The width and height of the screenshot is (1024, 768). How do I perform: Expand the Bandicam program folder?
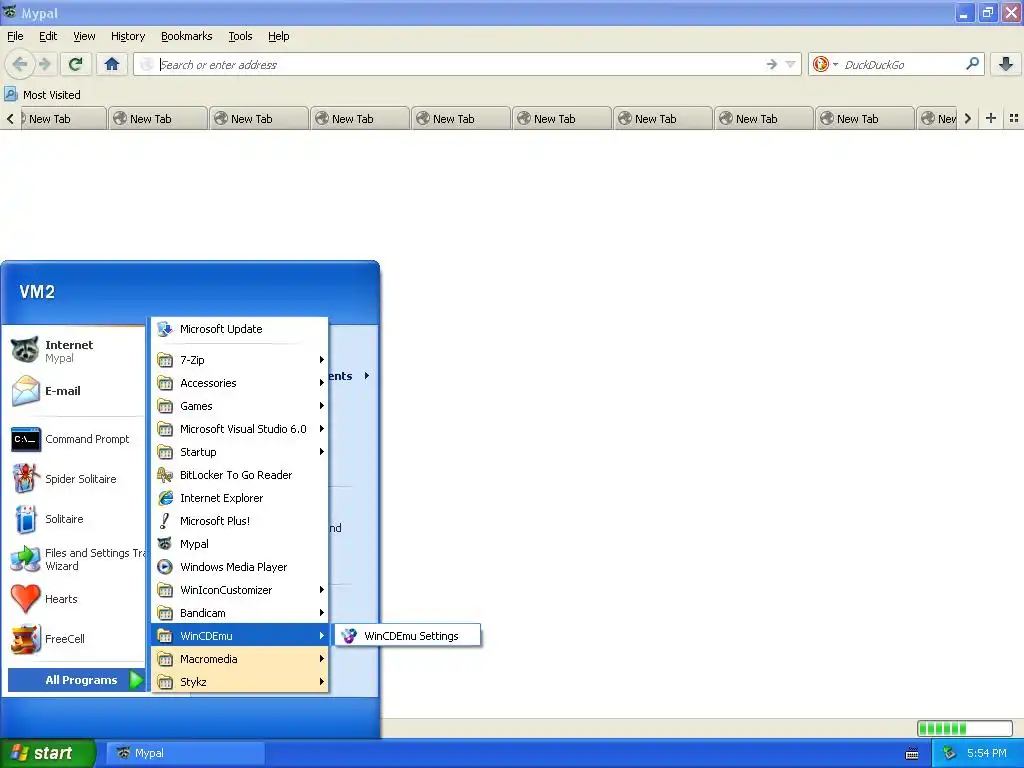click(240, 613)
